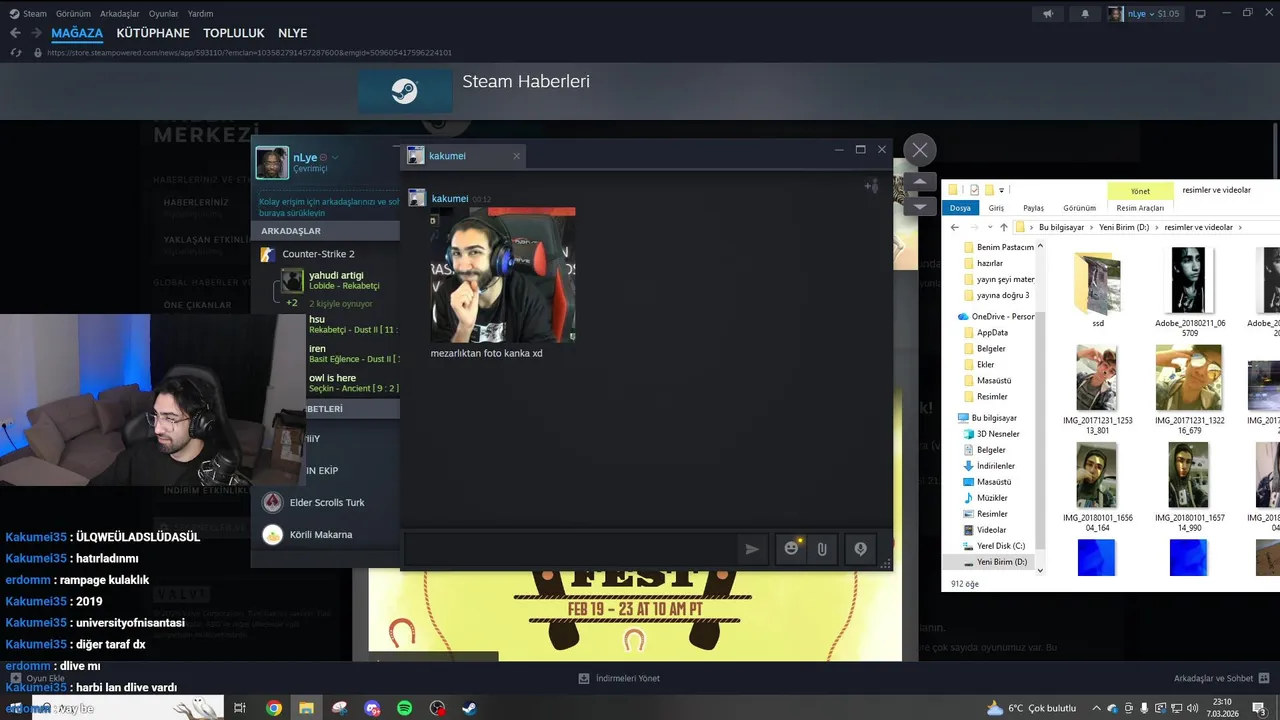Open TOPLULUK tab in Steam
Viewport: 1280px width, 720px height.
(x=234, y=33)
